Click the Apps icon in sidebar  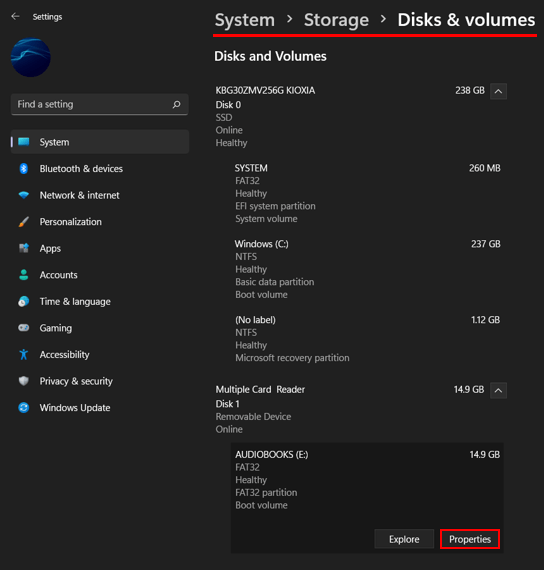tap(24, 248)
